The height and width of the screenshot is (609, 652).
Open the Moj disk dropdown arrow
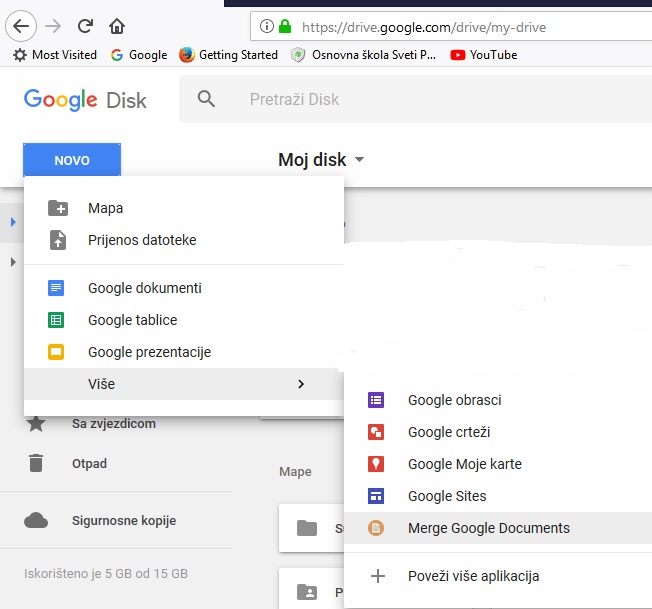(360, 160)
